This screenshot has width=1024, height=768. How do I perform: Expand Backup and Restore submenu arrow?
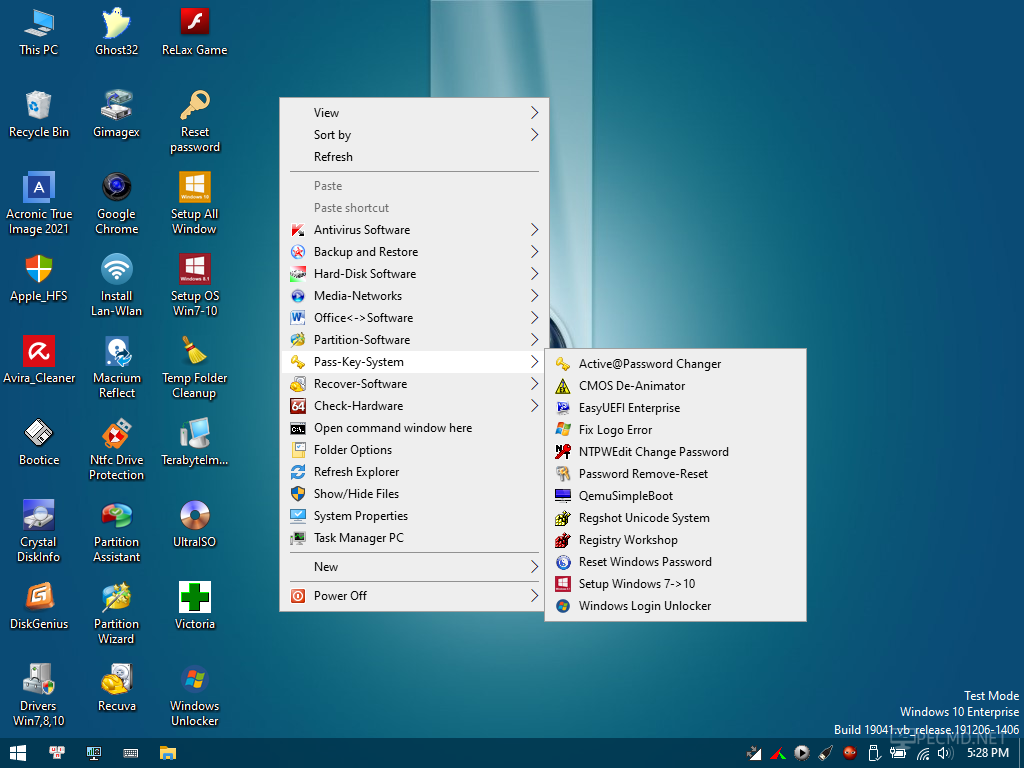coord(534,251)
